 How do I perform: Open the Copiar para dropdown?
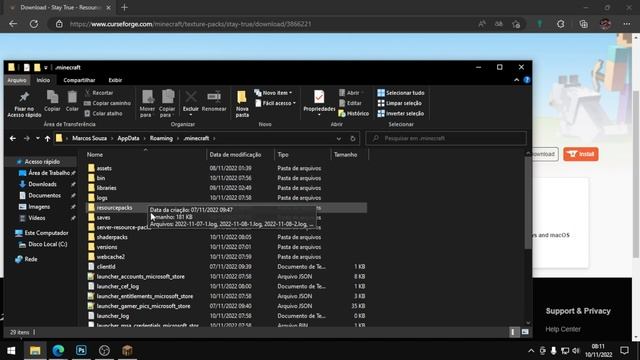[x=167, y=104]
